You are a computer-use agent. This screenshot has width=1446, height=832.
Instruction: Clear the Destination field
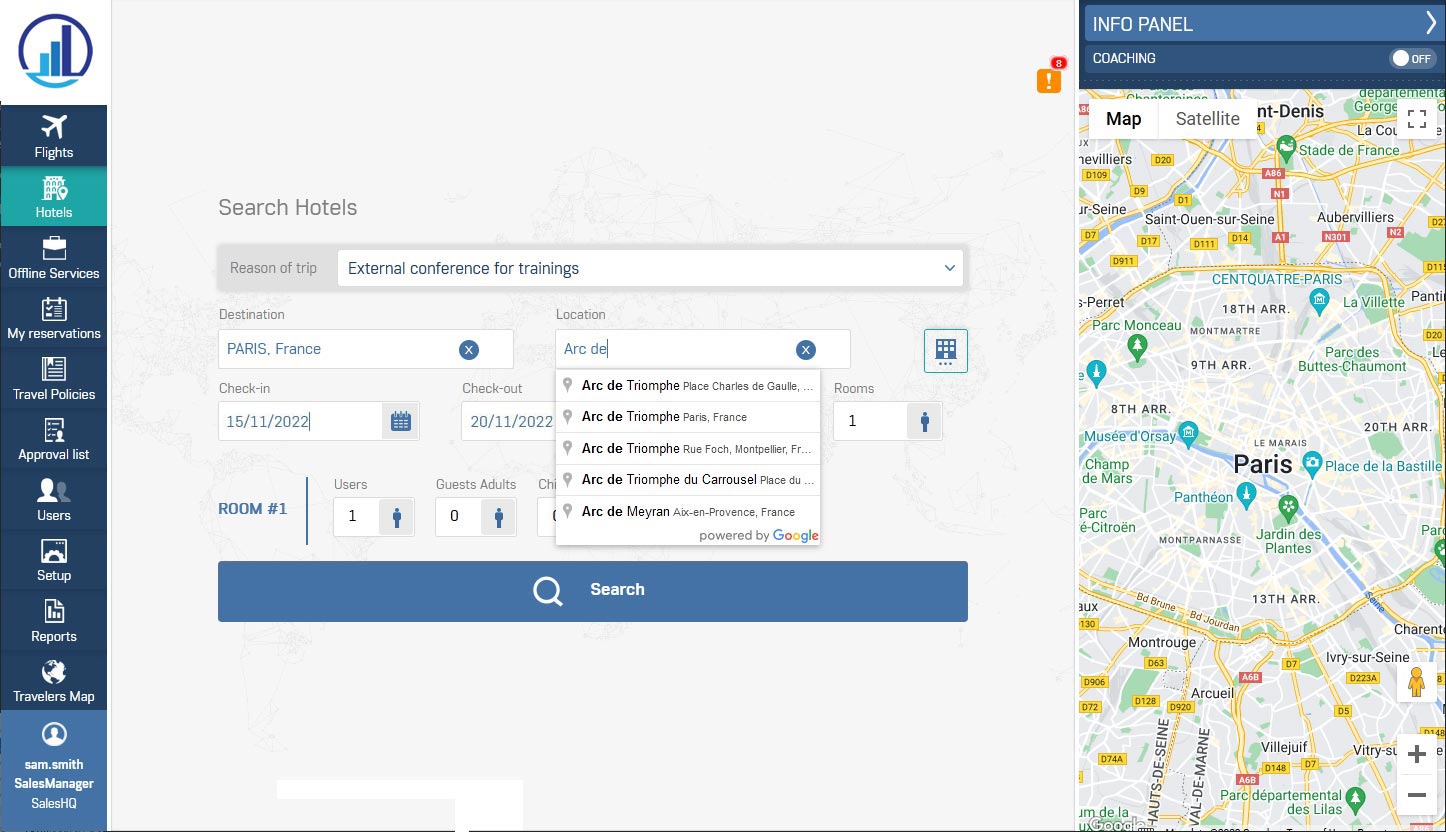pos(469,349)
